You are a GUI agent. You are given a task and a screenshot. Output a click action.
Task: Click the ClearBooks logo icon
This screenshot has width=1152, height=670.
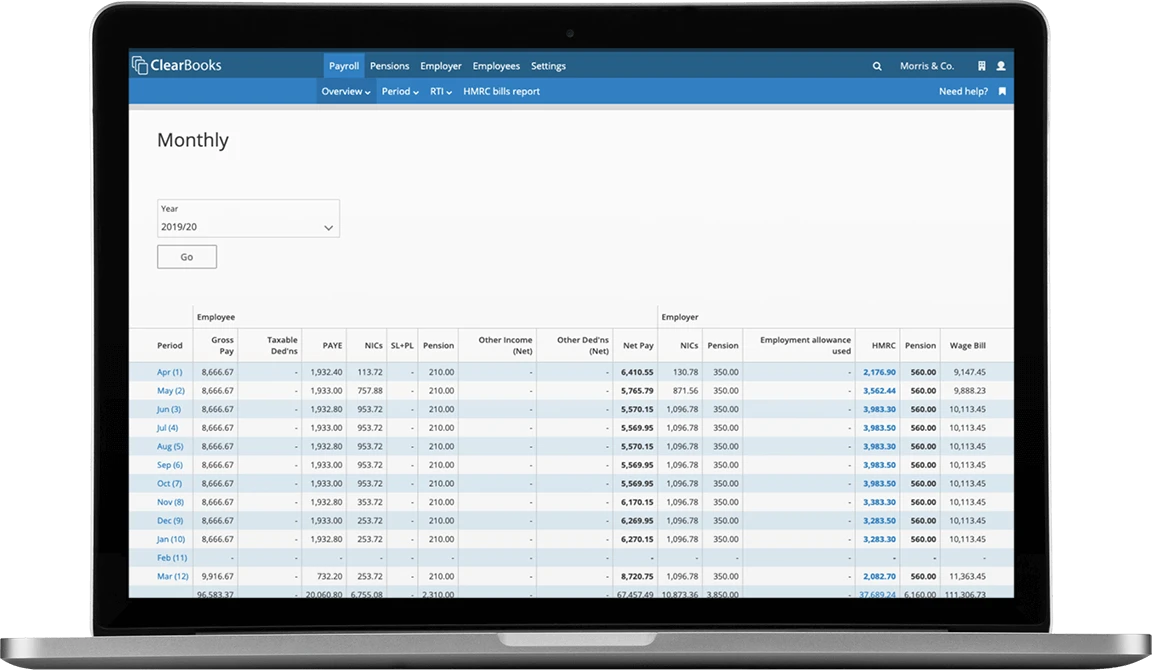point(140,65)
